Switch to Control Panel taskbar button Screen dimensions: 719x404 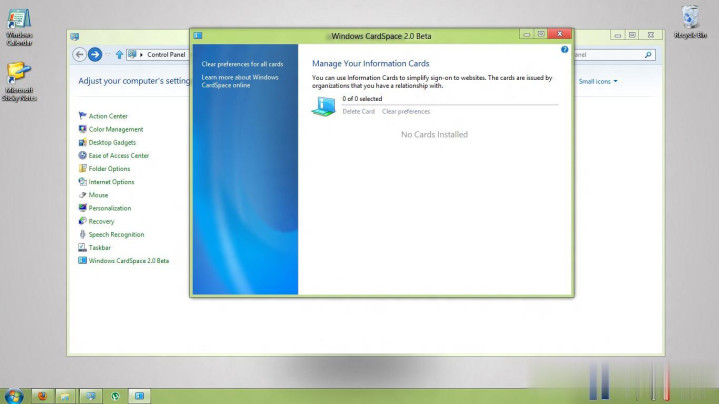pos(91,396)
